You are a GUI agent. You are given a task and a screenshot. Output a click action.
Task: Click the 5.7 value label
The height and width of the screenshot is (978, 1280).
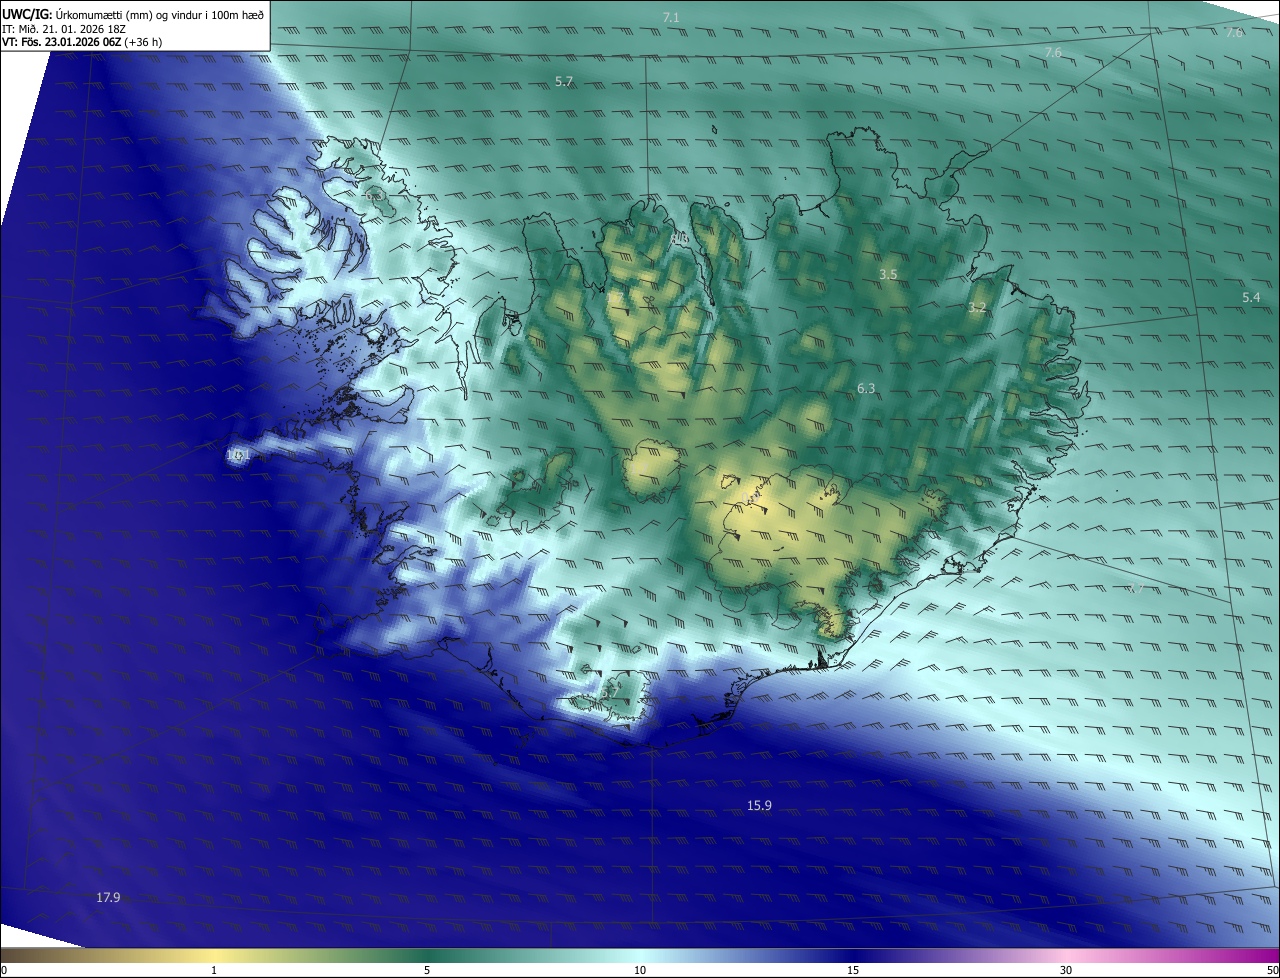coord(564,82)
